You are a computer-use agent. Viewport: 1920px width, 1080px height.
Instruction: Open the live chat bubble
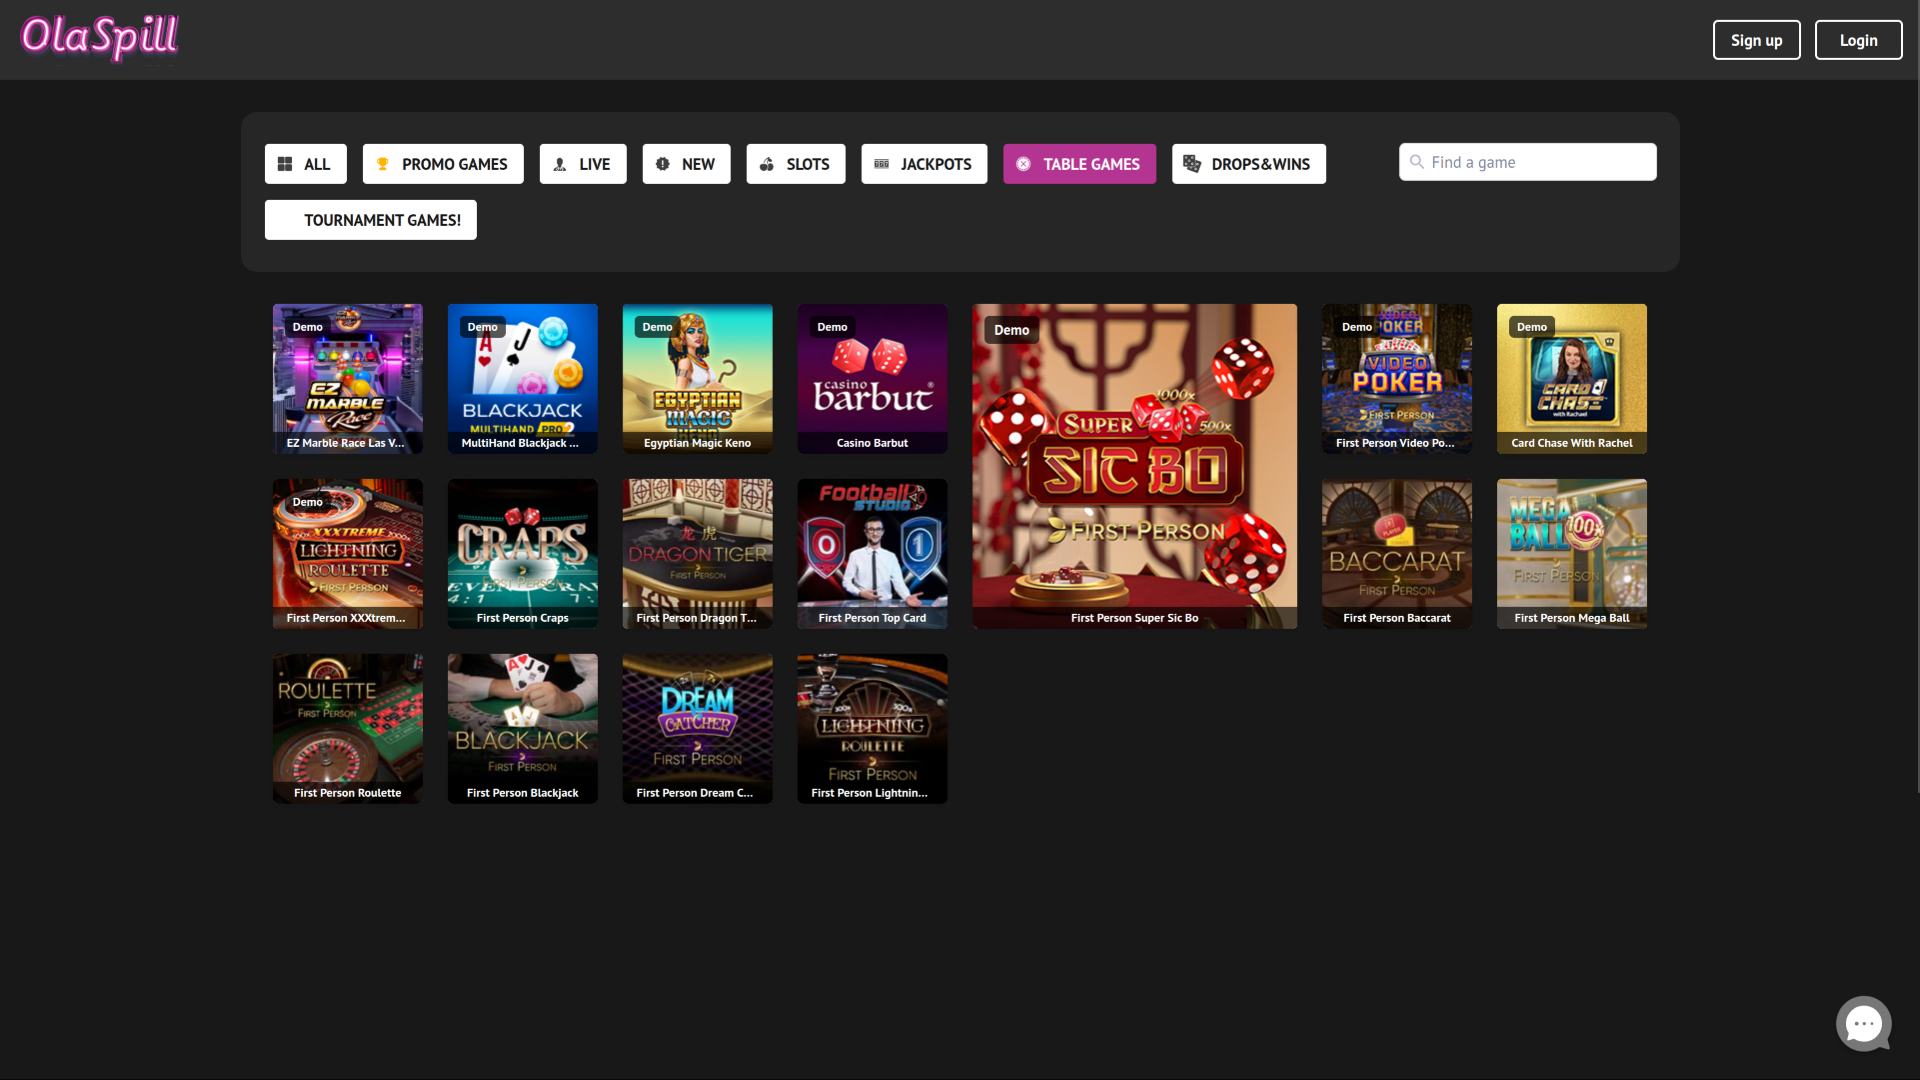1863,1023
